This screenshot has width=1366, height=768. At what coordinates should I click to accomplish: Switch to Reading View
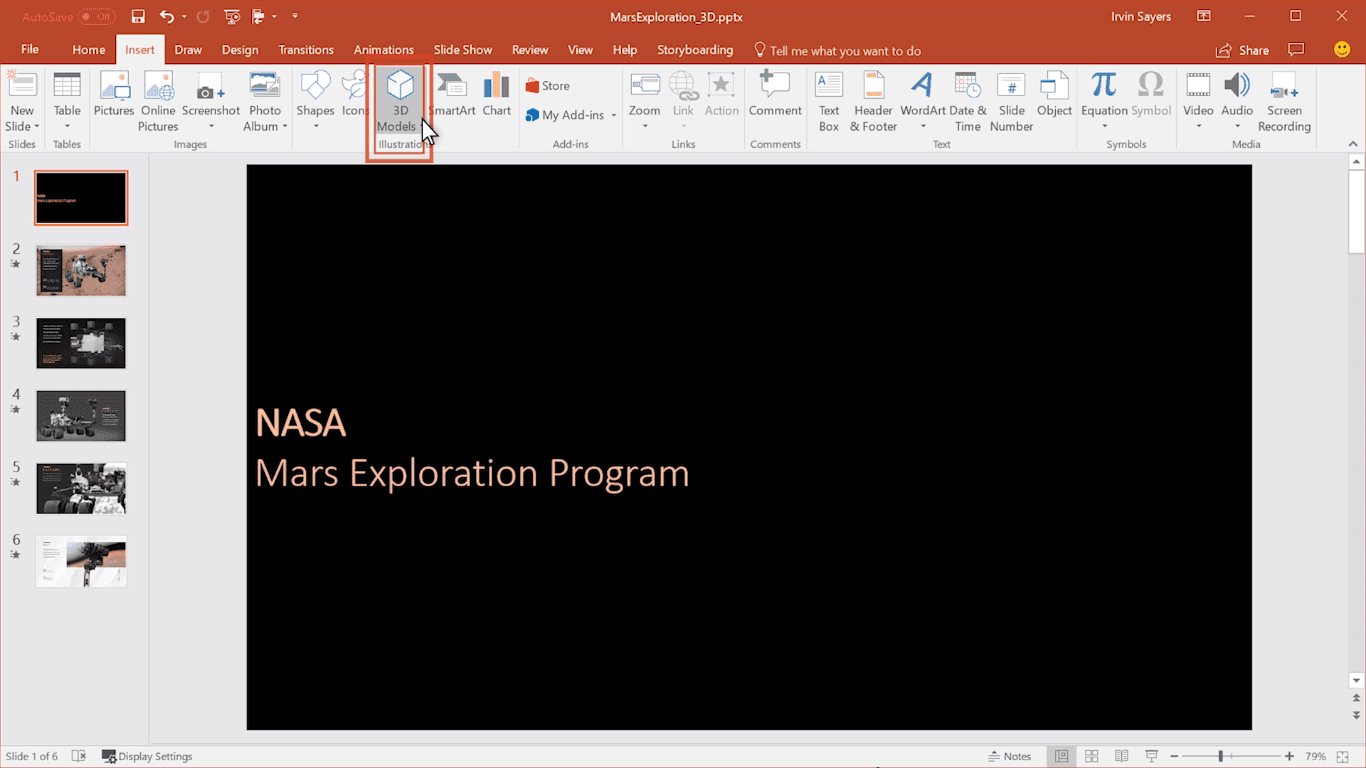[x=1122, y=757]
